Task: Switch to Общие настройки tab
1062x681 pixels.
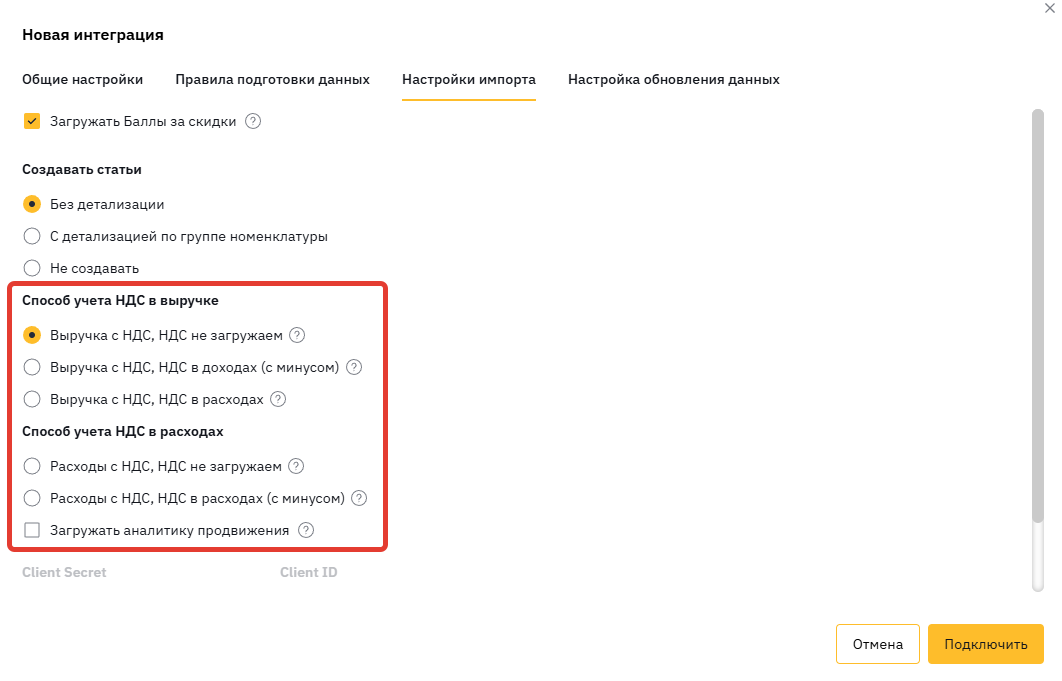Action: coord(83,79)
